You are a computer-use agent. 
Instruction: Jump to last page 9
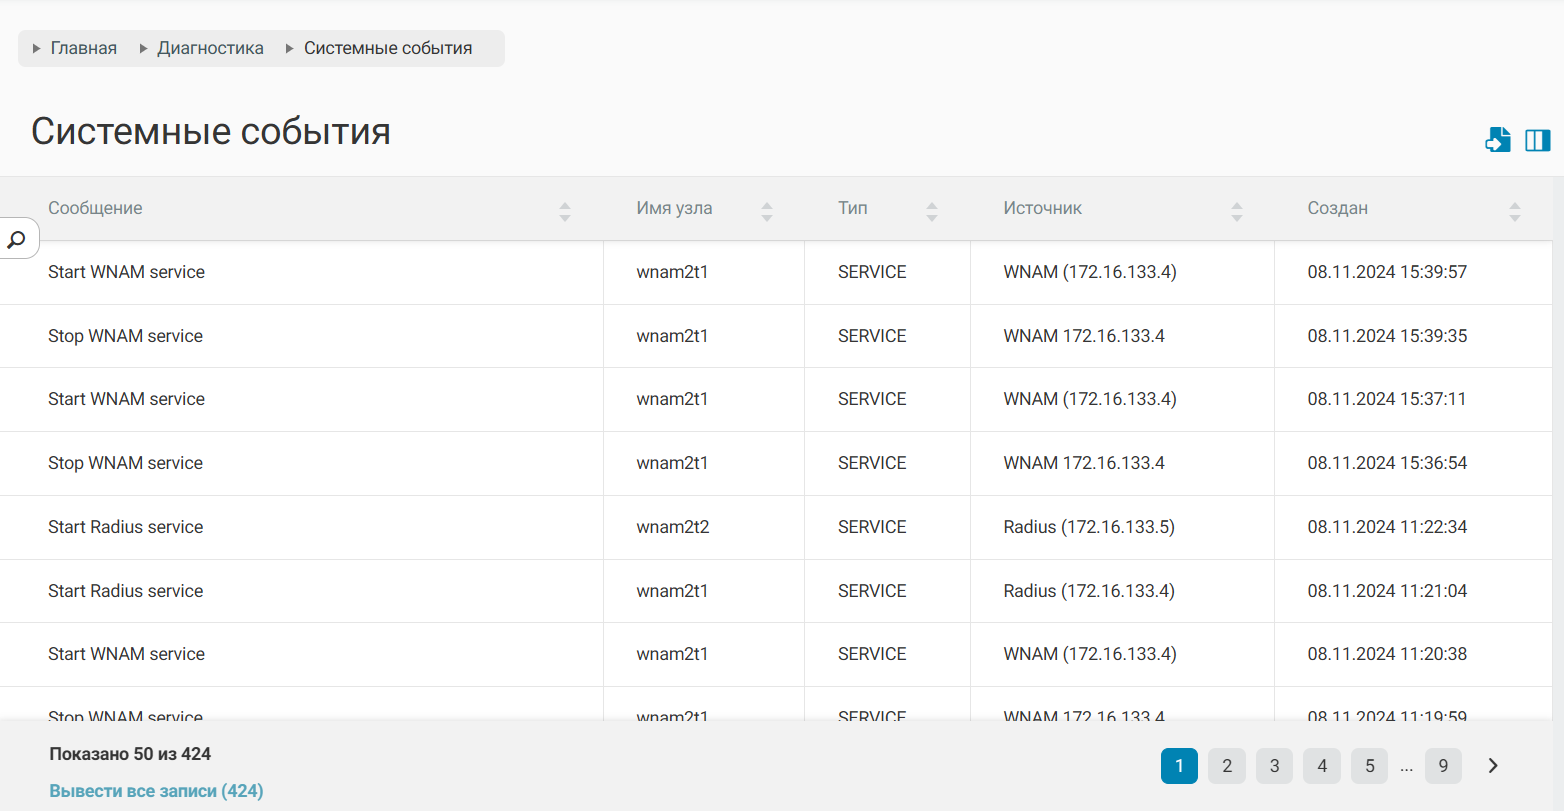click(x=1443, y=766)
